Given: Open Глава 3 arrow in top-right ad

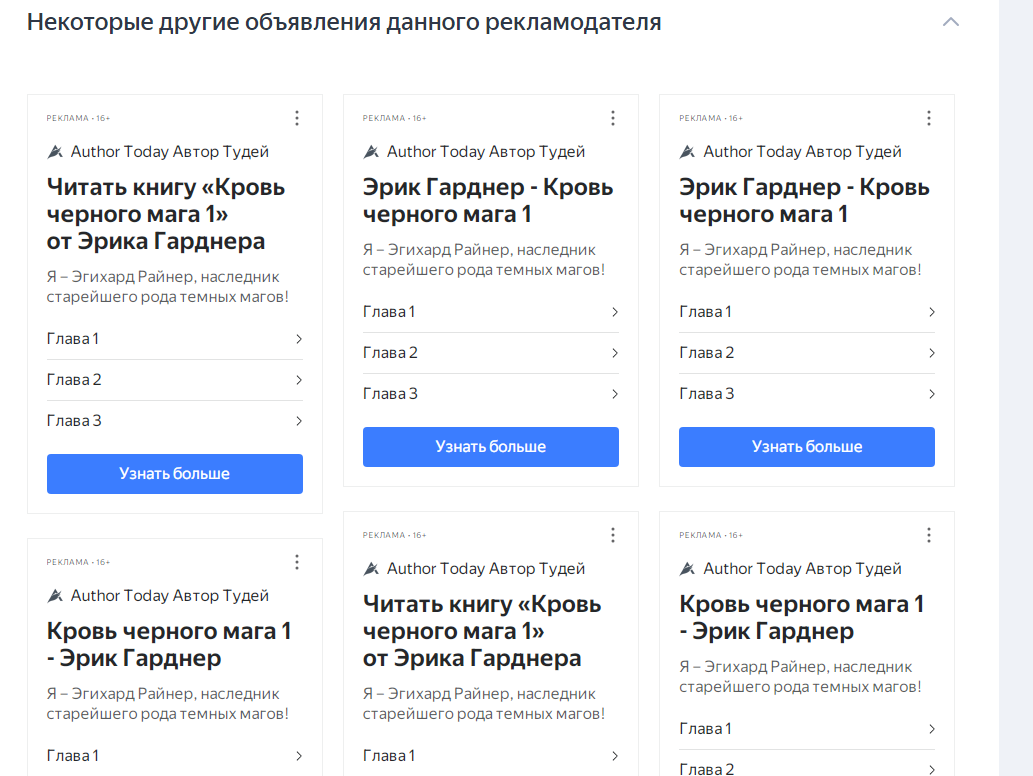Looking at the screenshot, I should 931,394.
